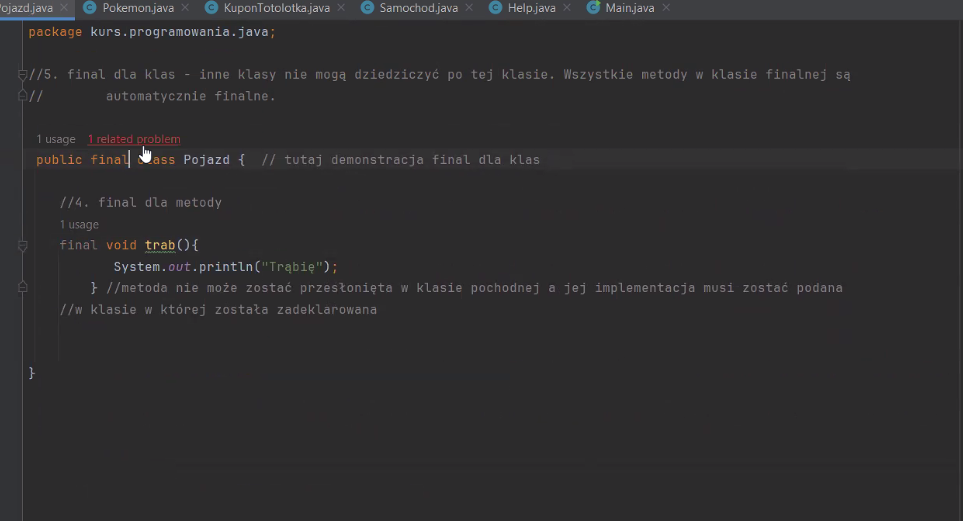Screen dimensions: 963x521
Task: Click the class icon on Help.java tab
Action: click(x=495, y=8)
